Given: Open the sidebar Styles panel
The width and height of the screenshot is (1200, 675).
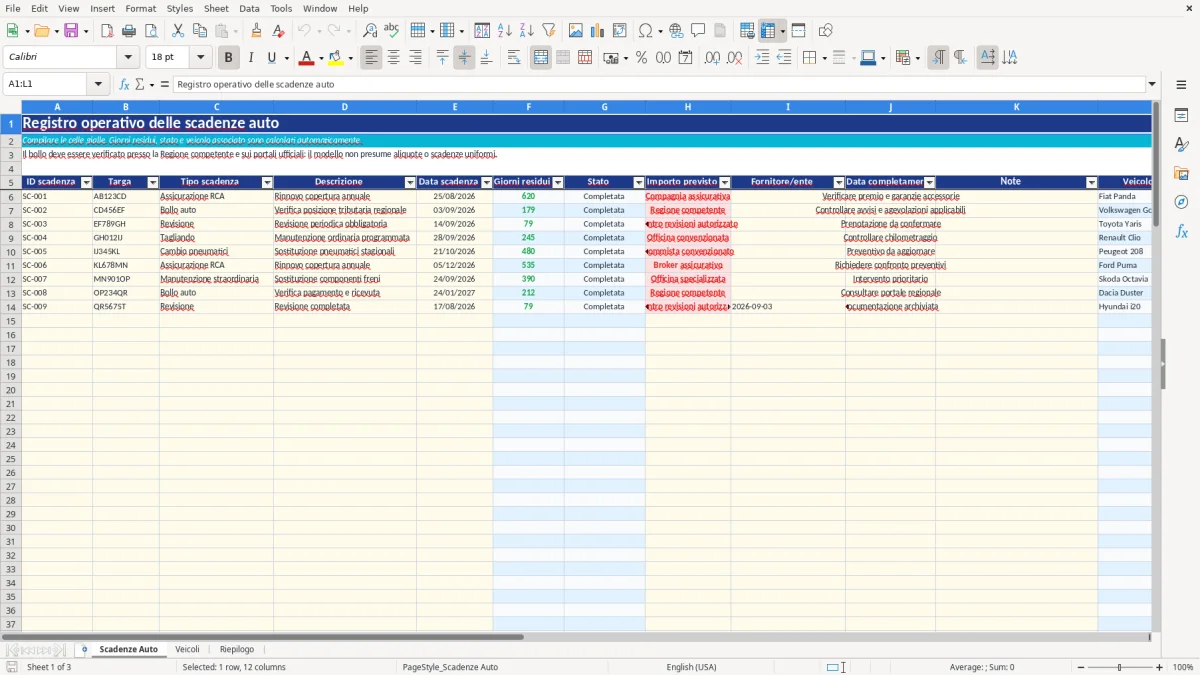Looking at the screenshot, I should [1182, 145].
